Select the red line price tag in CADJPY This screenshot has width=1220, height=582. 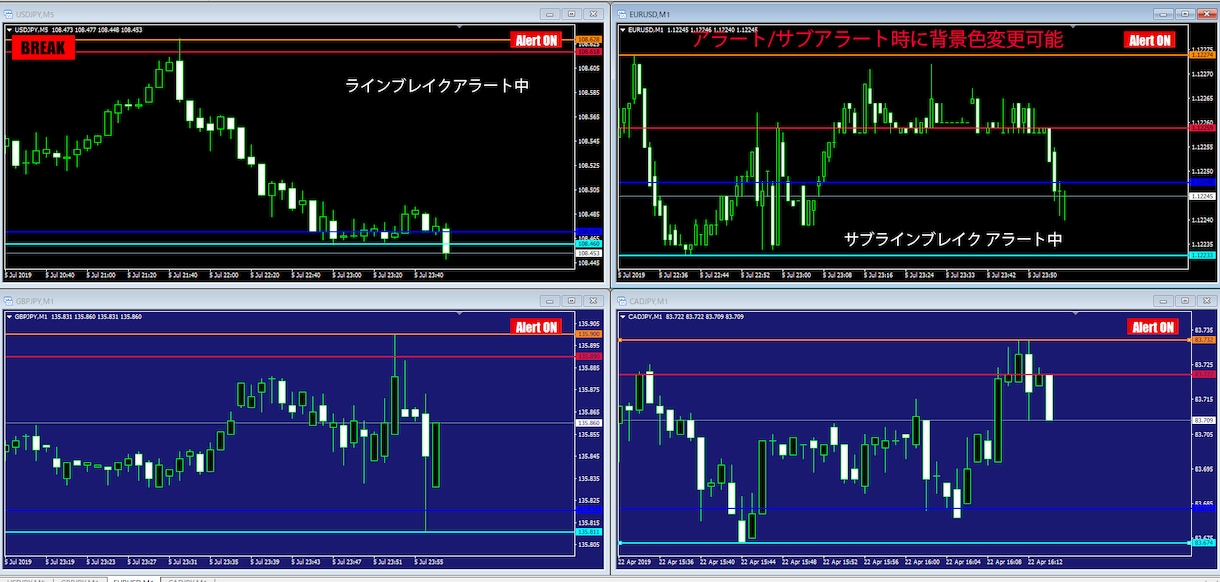point(1203,375)
